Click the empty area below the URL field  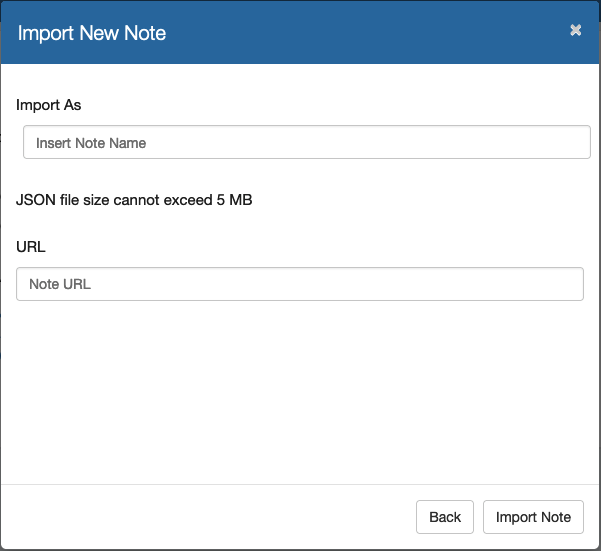tap(300, 390)
